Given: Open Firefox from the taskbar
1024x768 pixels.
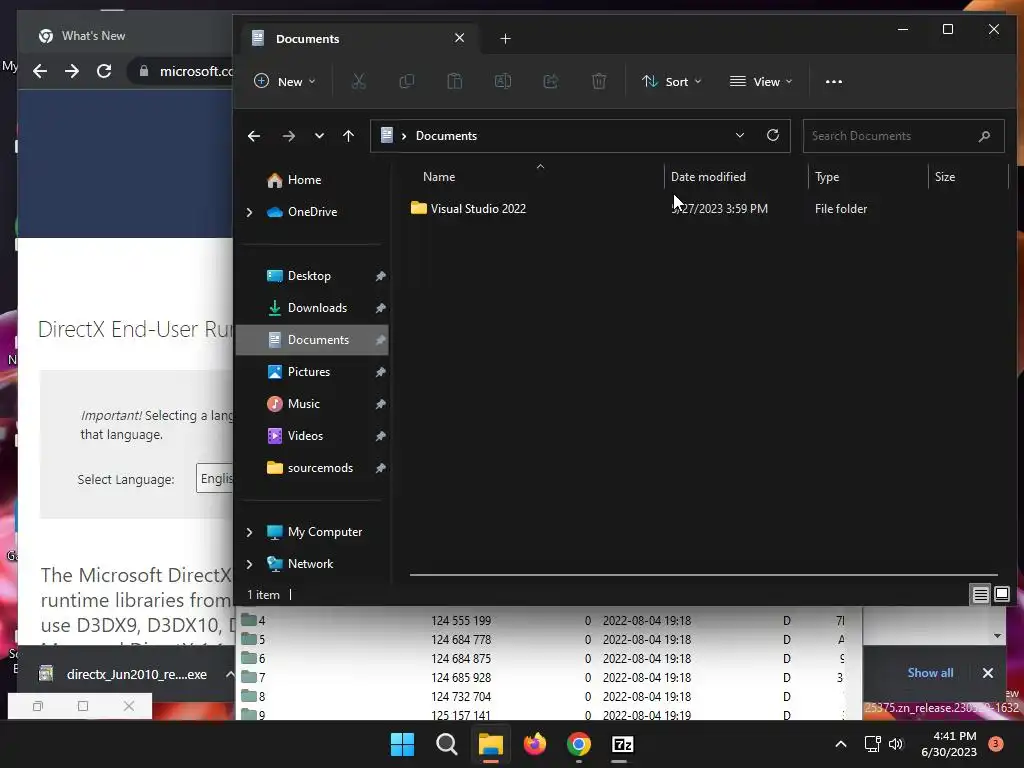Looking at the screenshot, I should [535, 744].
